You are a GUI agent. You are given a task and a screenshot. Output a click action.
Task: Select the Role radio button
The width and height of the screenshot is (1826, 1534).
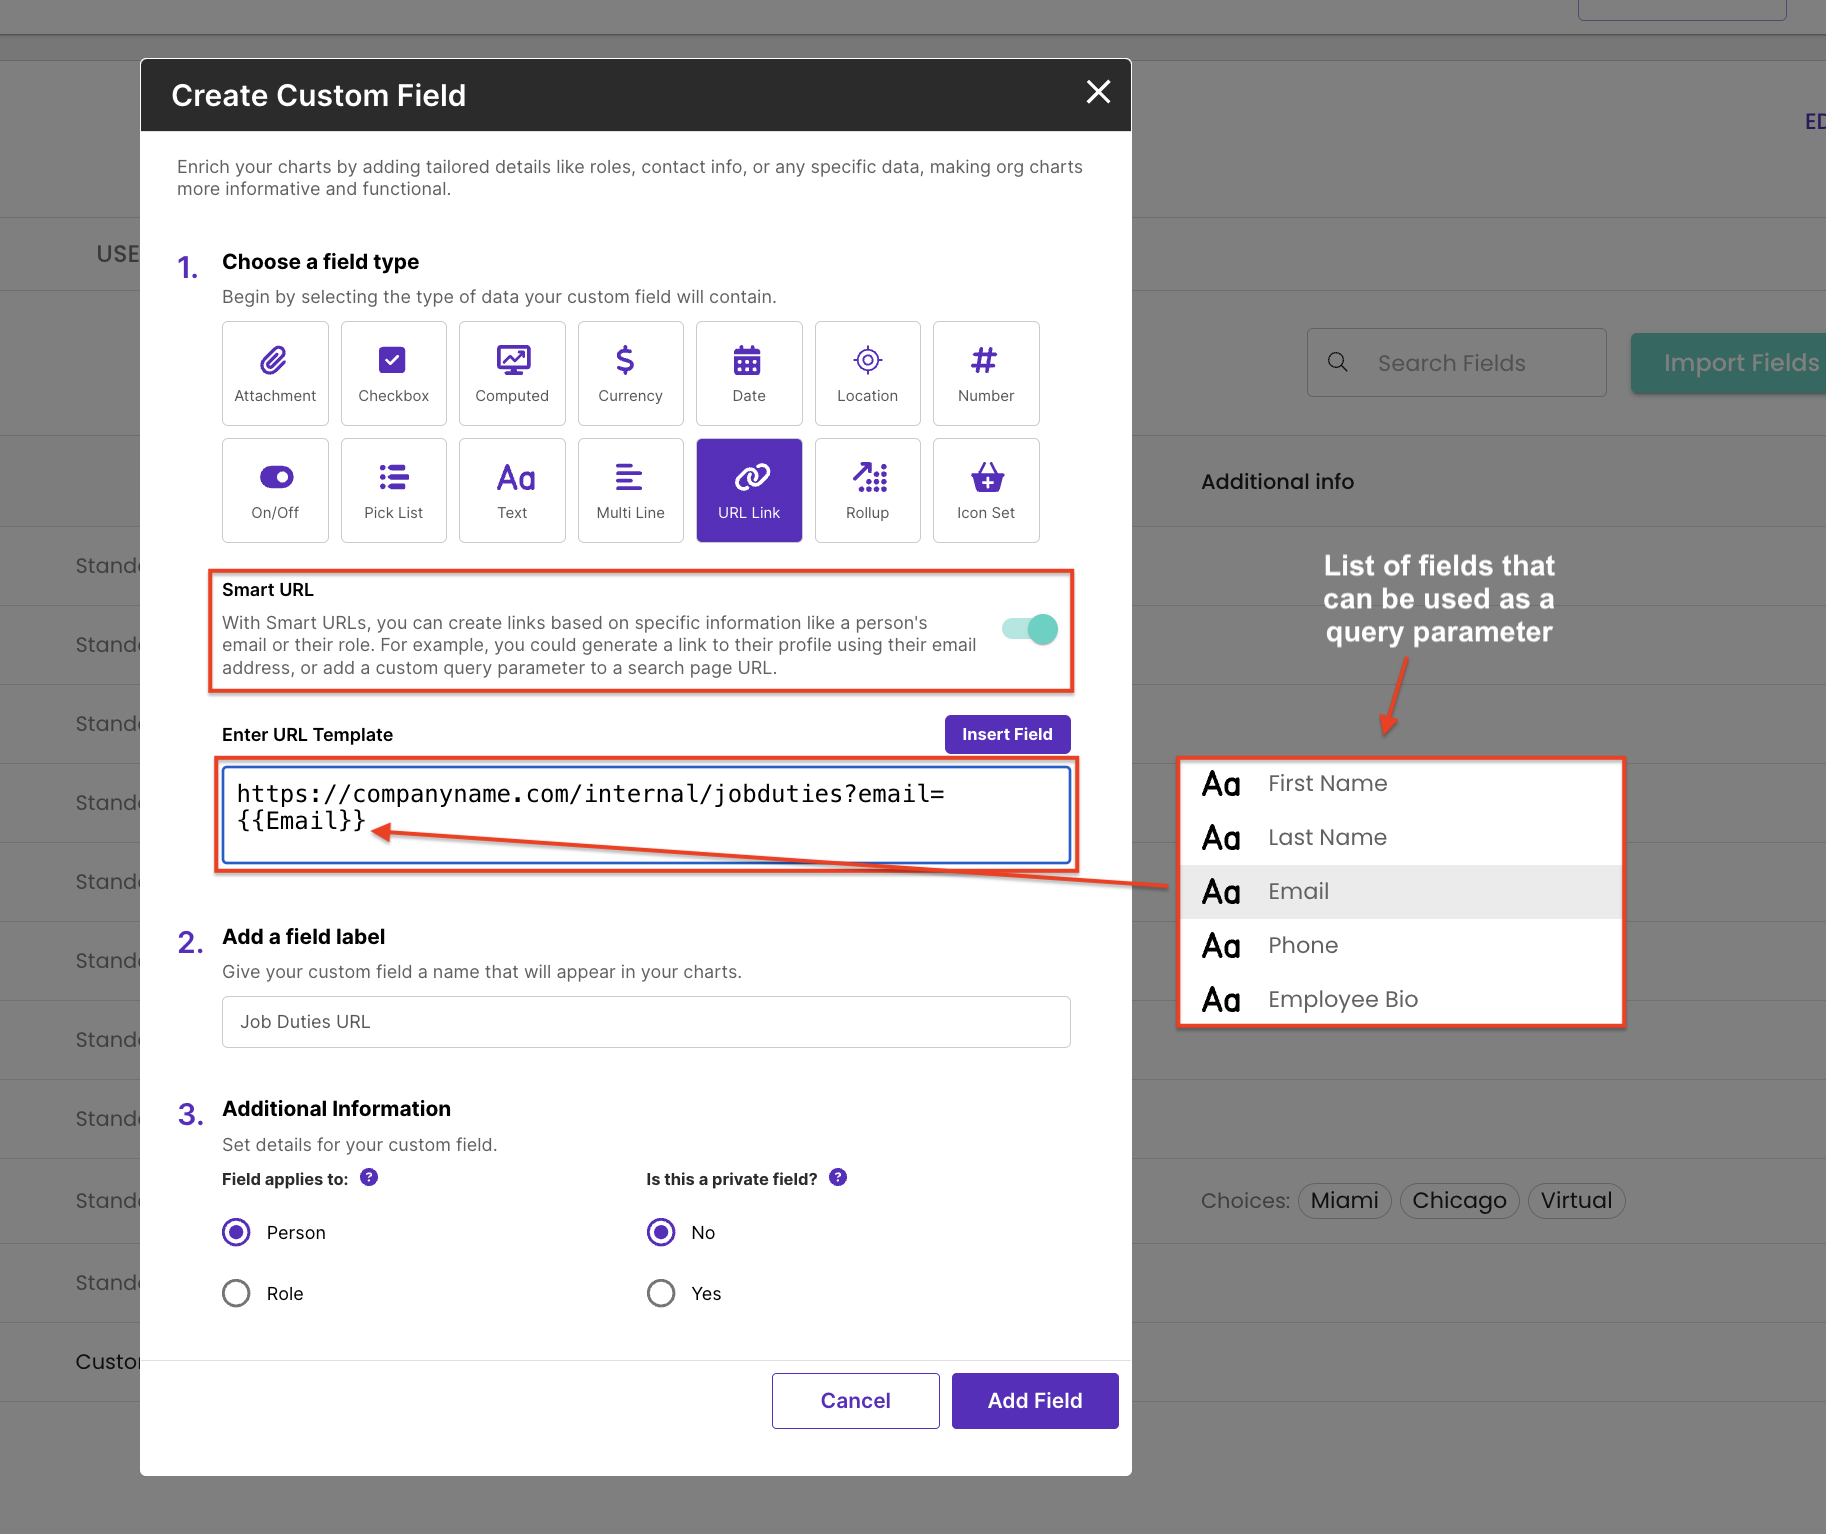pos(237,1293)
